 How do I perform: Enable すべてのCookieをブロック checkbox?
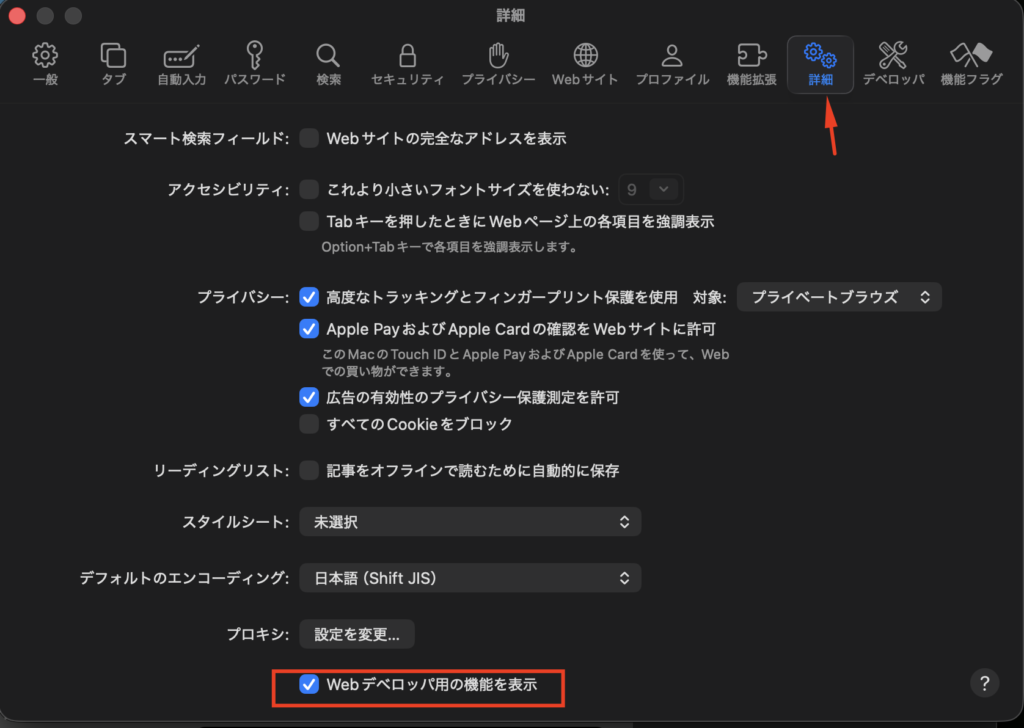(x=309, y=424)
